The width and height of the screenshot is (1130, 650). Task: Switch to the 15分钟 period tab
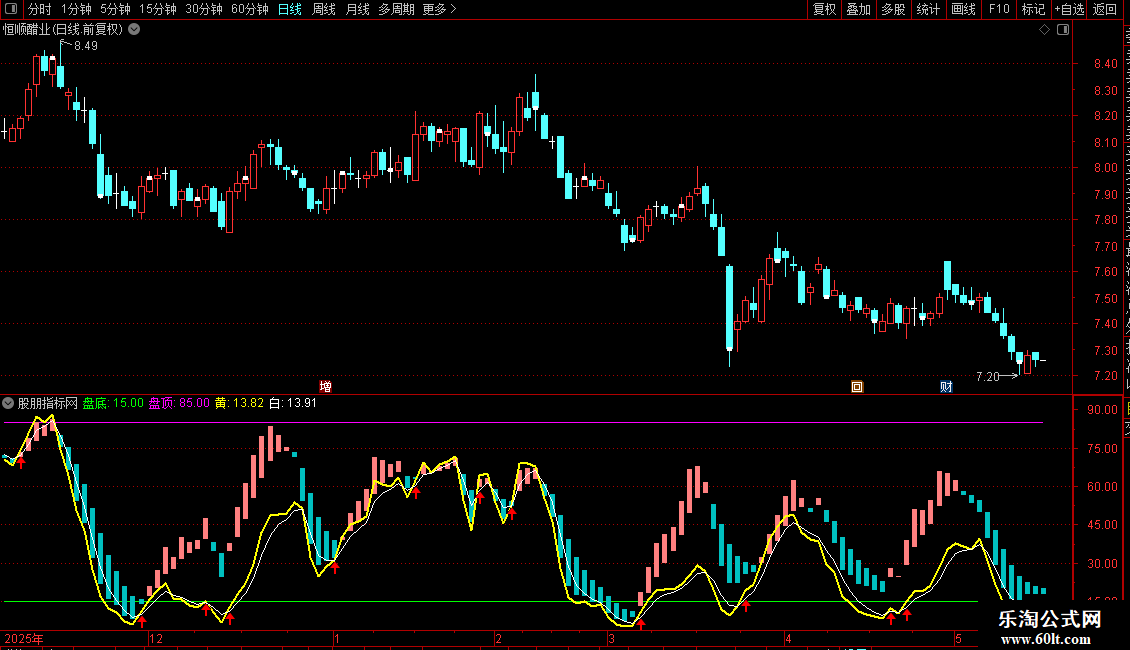click(x=158, y=9)
